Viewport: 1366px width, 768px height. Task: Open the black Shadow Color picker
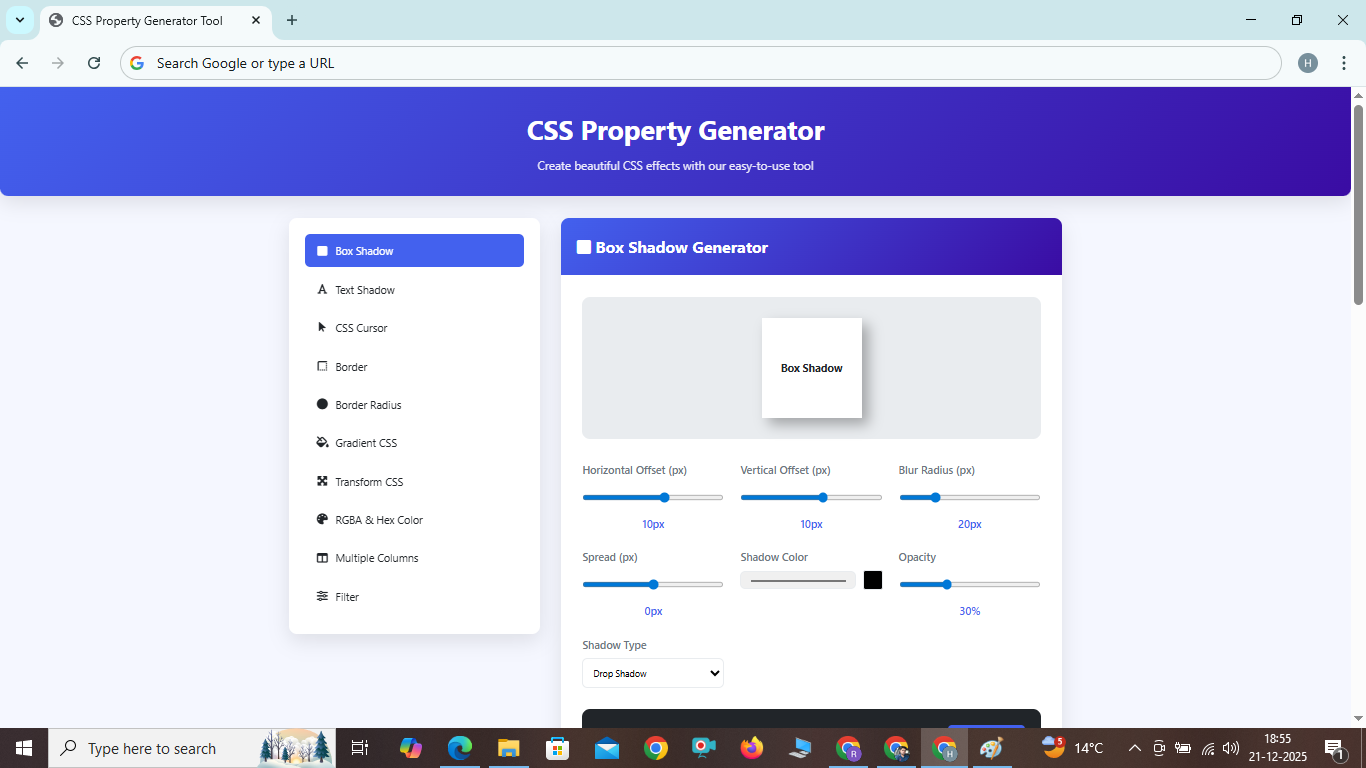(872, 579)
